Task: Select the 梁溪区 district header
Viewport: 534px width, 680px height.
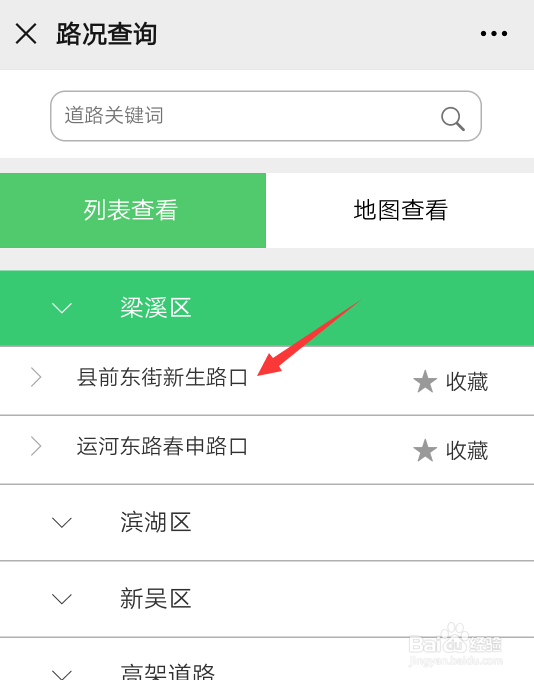Action: coord(267,308)
